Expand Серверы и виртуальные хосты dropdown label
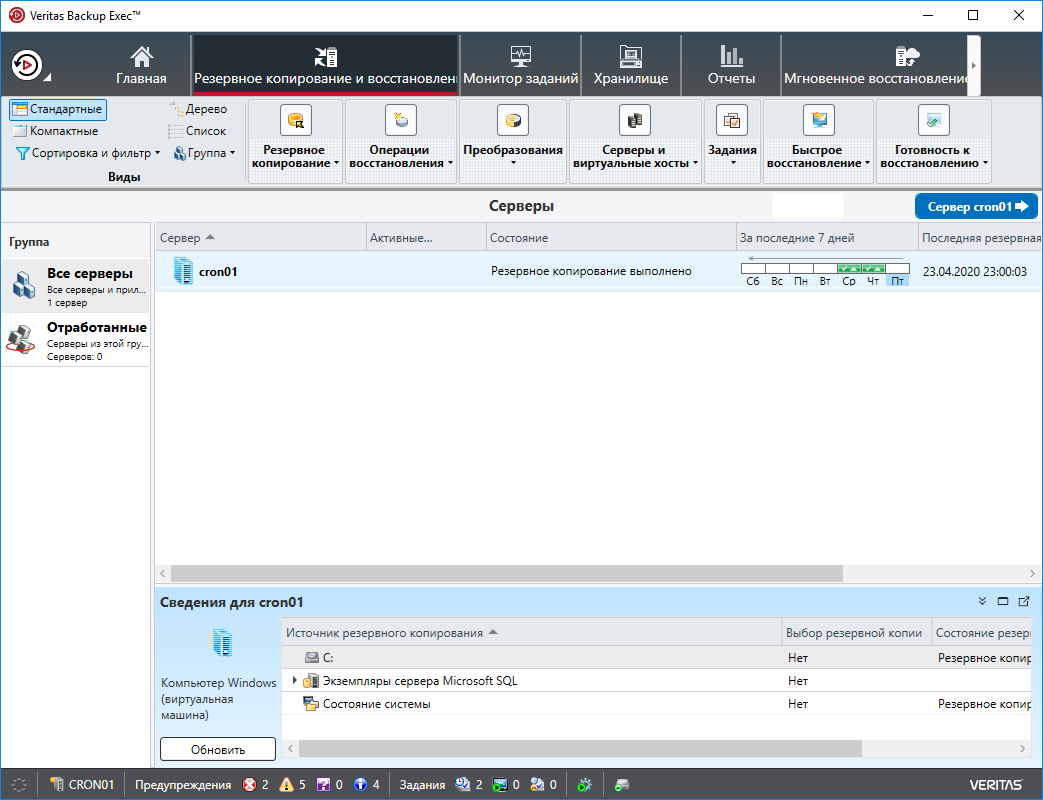1043x800 pixels. coord(635,157)
